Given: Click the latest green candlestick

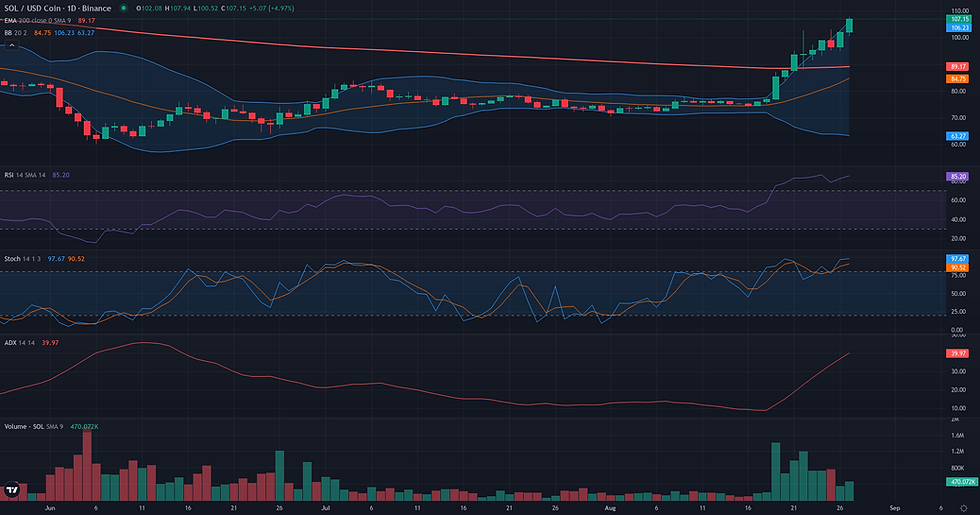Looking at the screenshot, I should [x=849, y=26].
